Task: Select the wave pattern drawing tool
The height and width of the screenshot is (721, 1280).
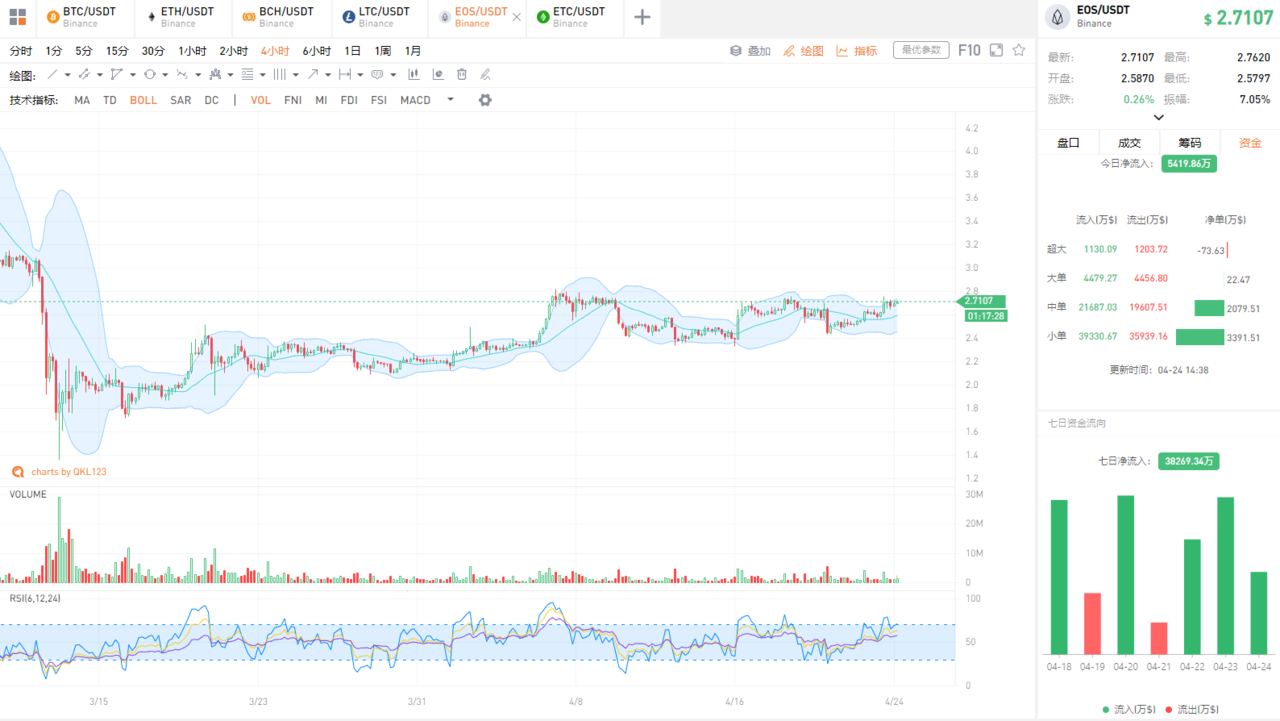Action: click(x=182, y=74)
